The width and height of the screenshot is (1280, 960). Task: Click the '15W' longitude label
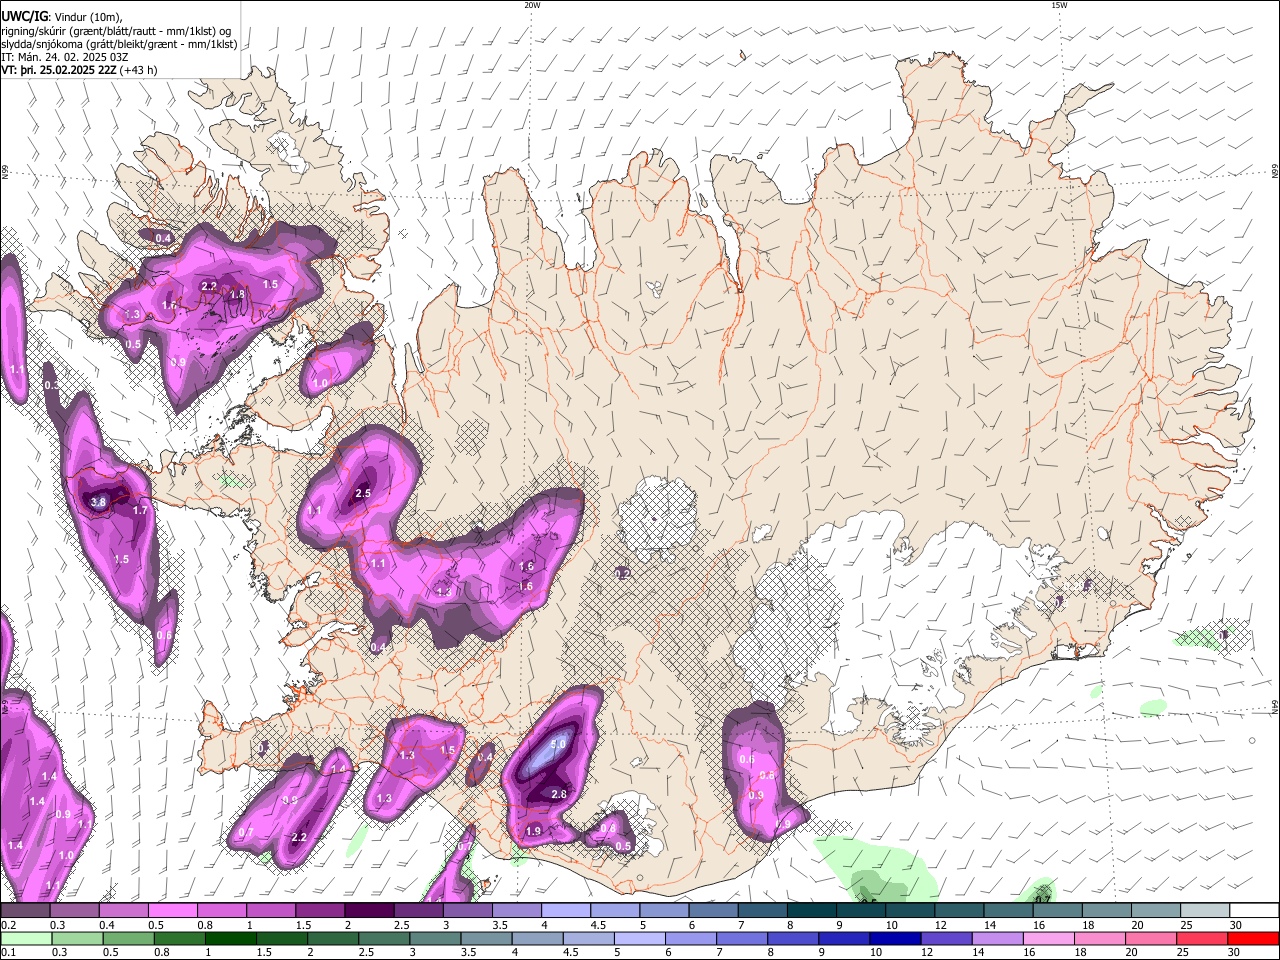pyautogui.click(x=1059, y=5)
